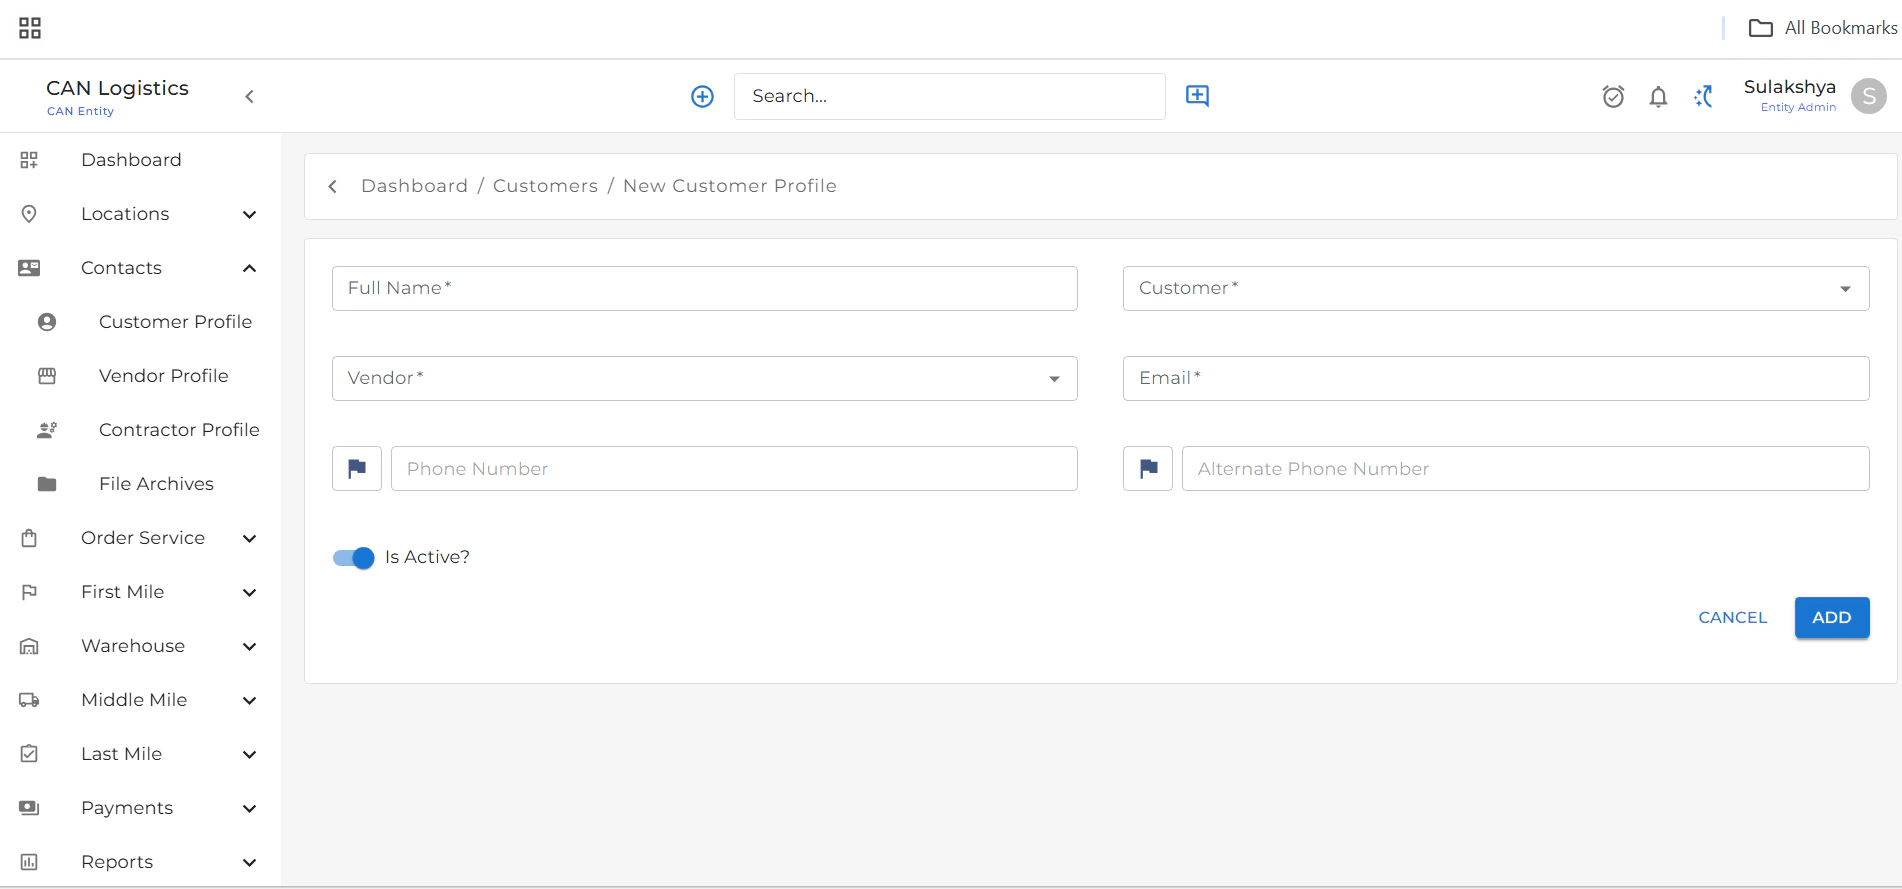Click the Alternate Phone Number field
This screenshot has width=1902, height=889.
(x=1526, y=468)
